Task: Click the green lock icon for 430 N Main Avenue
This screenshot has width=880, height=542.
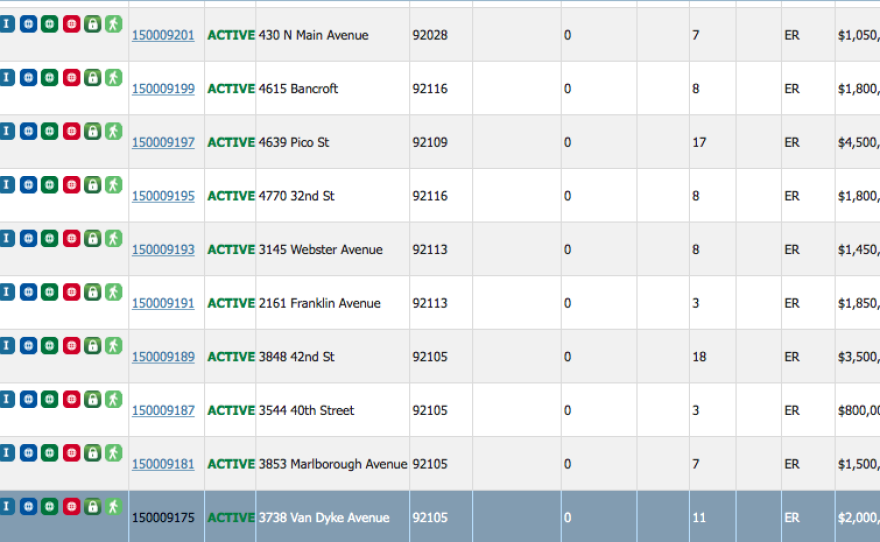Action: coord(93,24)
